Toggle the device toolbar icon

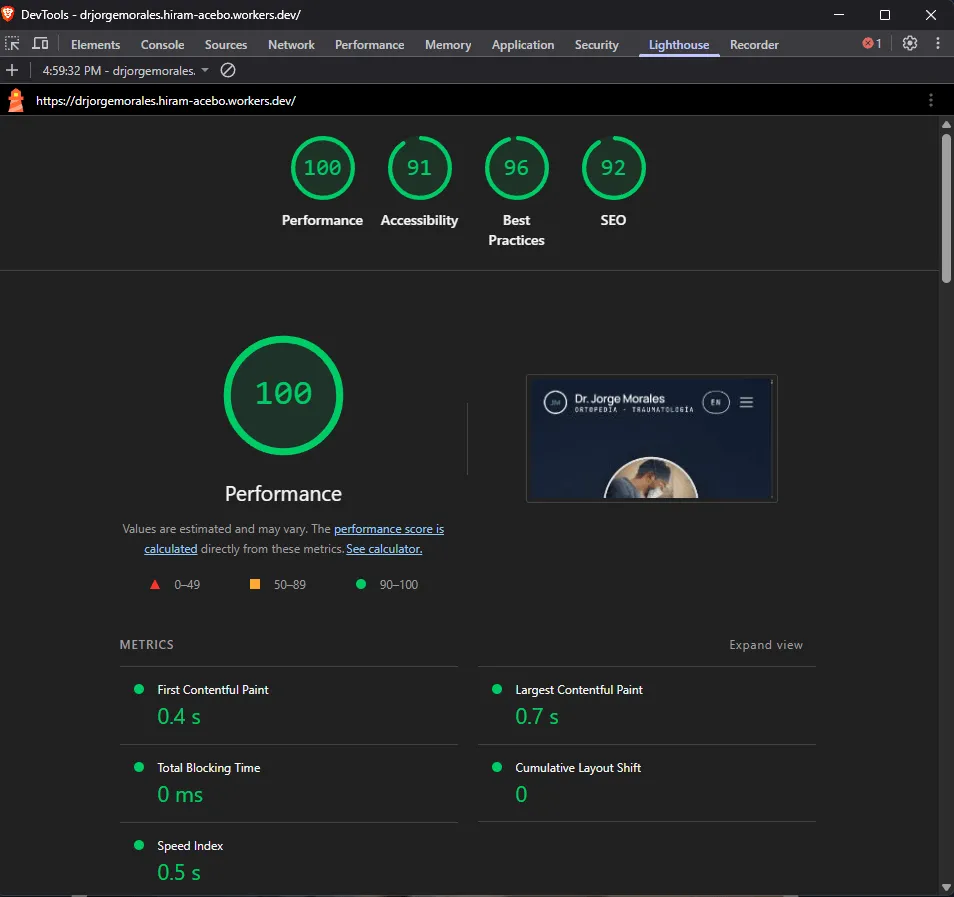click(x=40, y=44)
